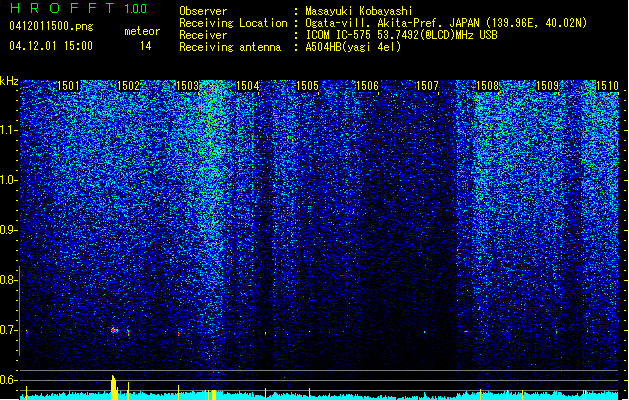Click the Receiving Location label

pyautogui.click(x=233, y=23)
